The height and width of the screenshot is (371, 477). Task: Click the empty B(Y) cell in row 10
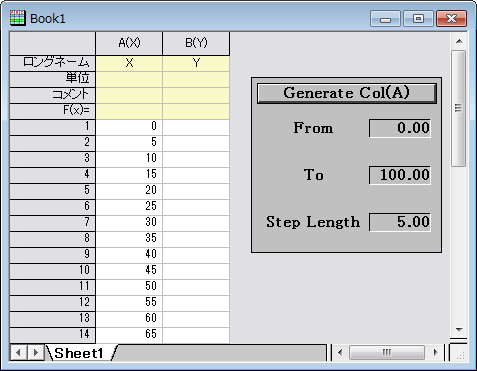point(196,271)
